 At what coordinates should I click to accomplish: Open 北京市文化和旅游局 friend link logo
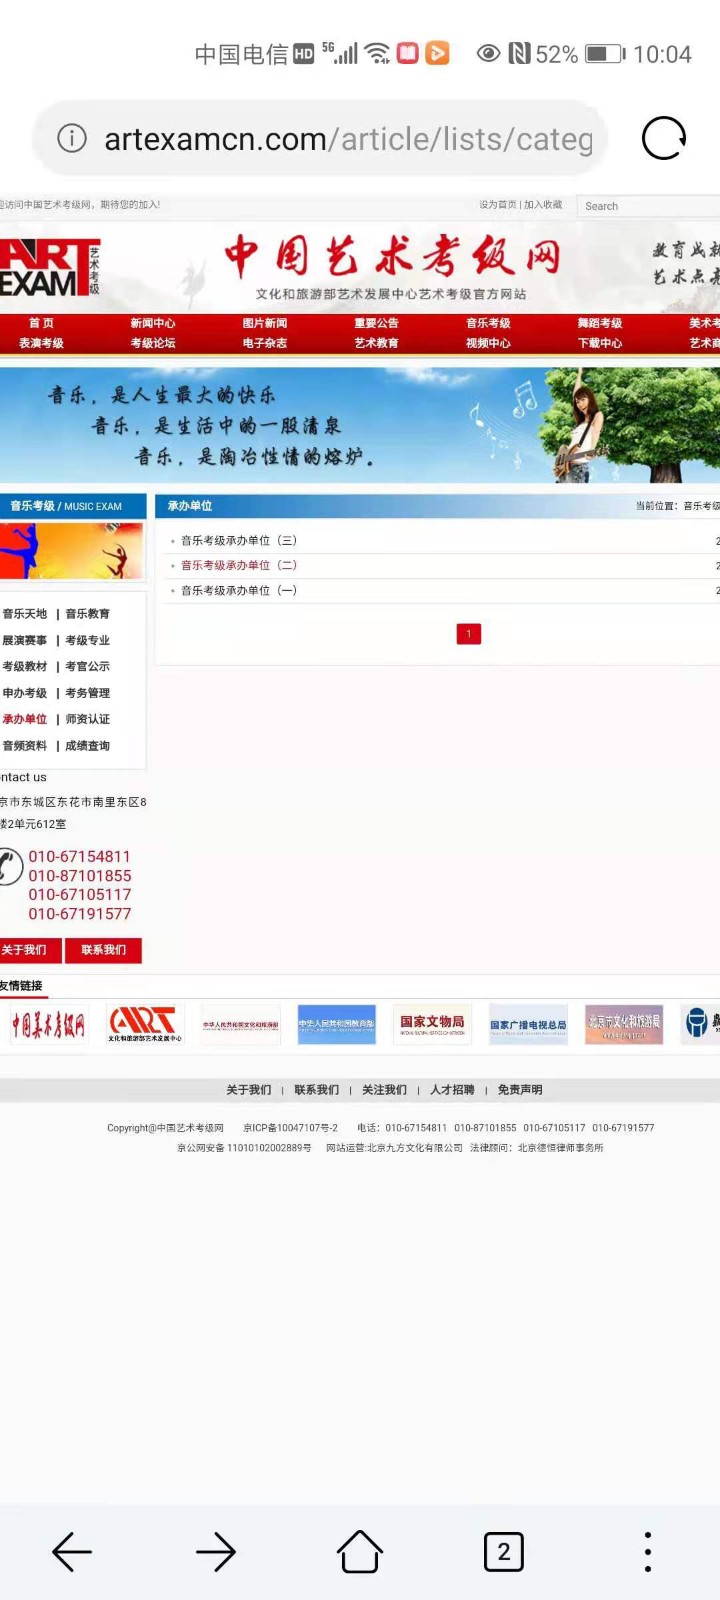pyautogui.click(x=625, y=1025)
